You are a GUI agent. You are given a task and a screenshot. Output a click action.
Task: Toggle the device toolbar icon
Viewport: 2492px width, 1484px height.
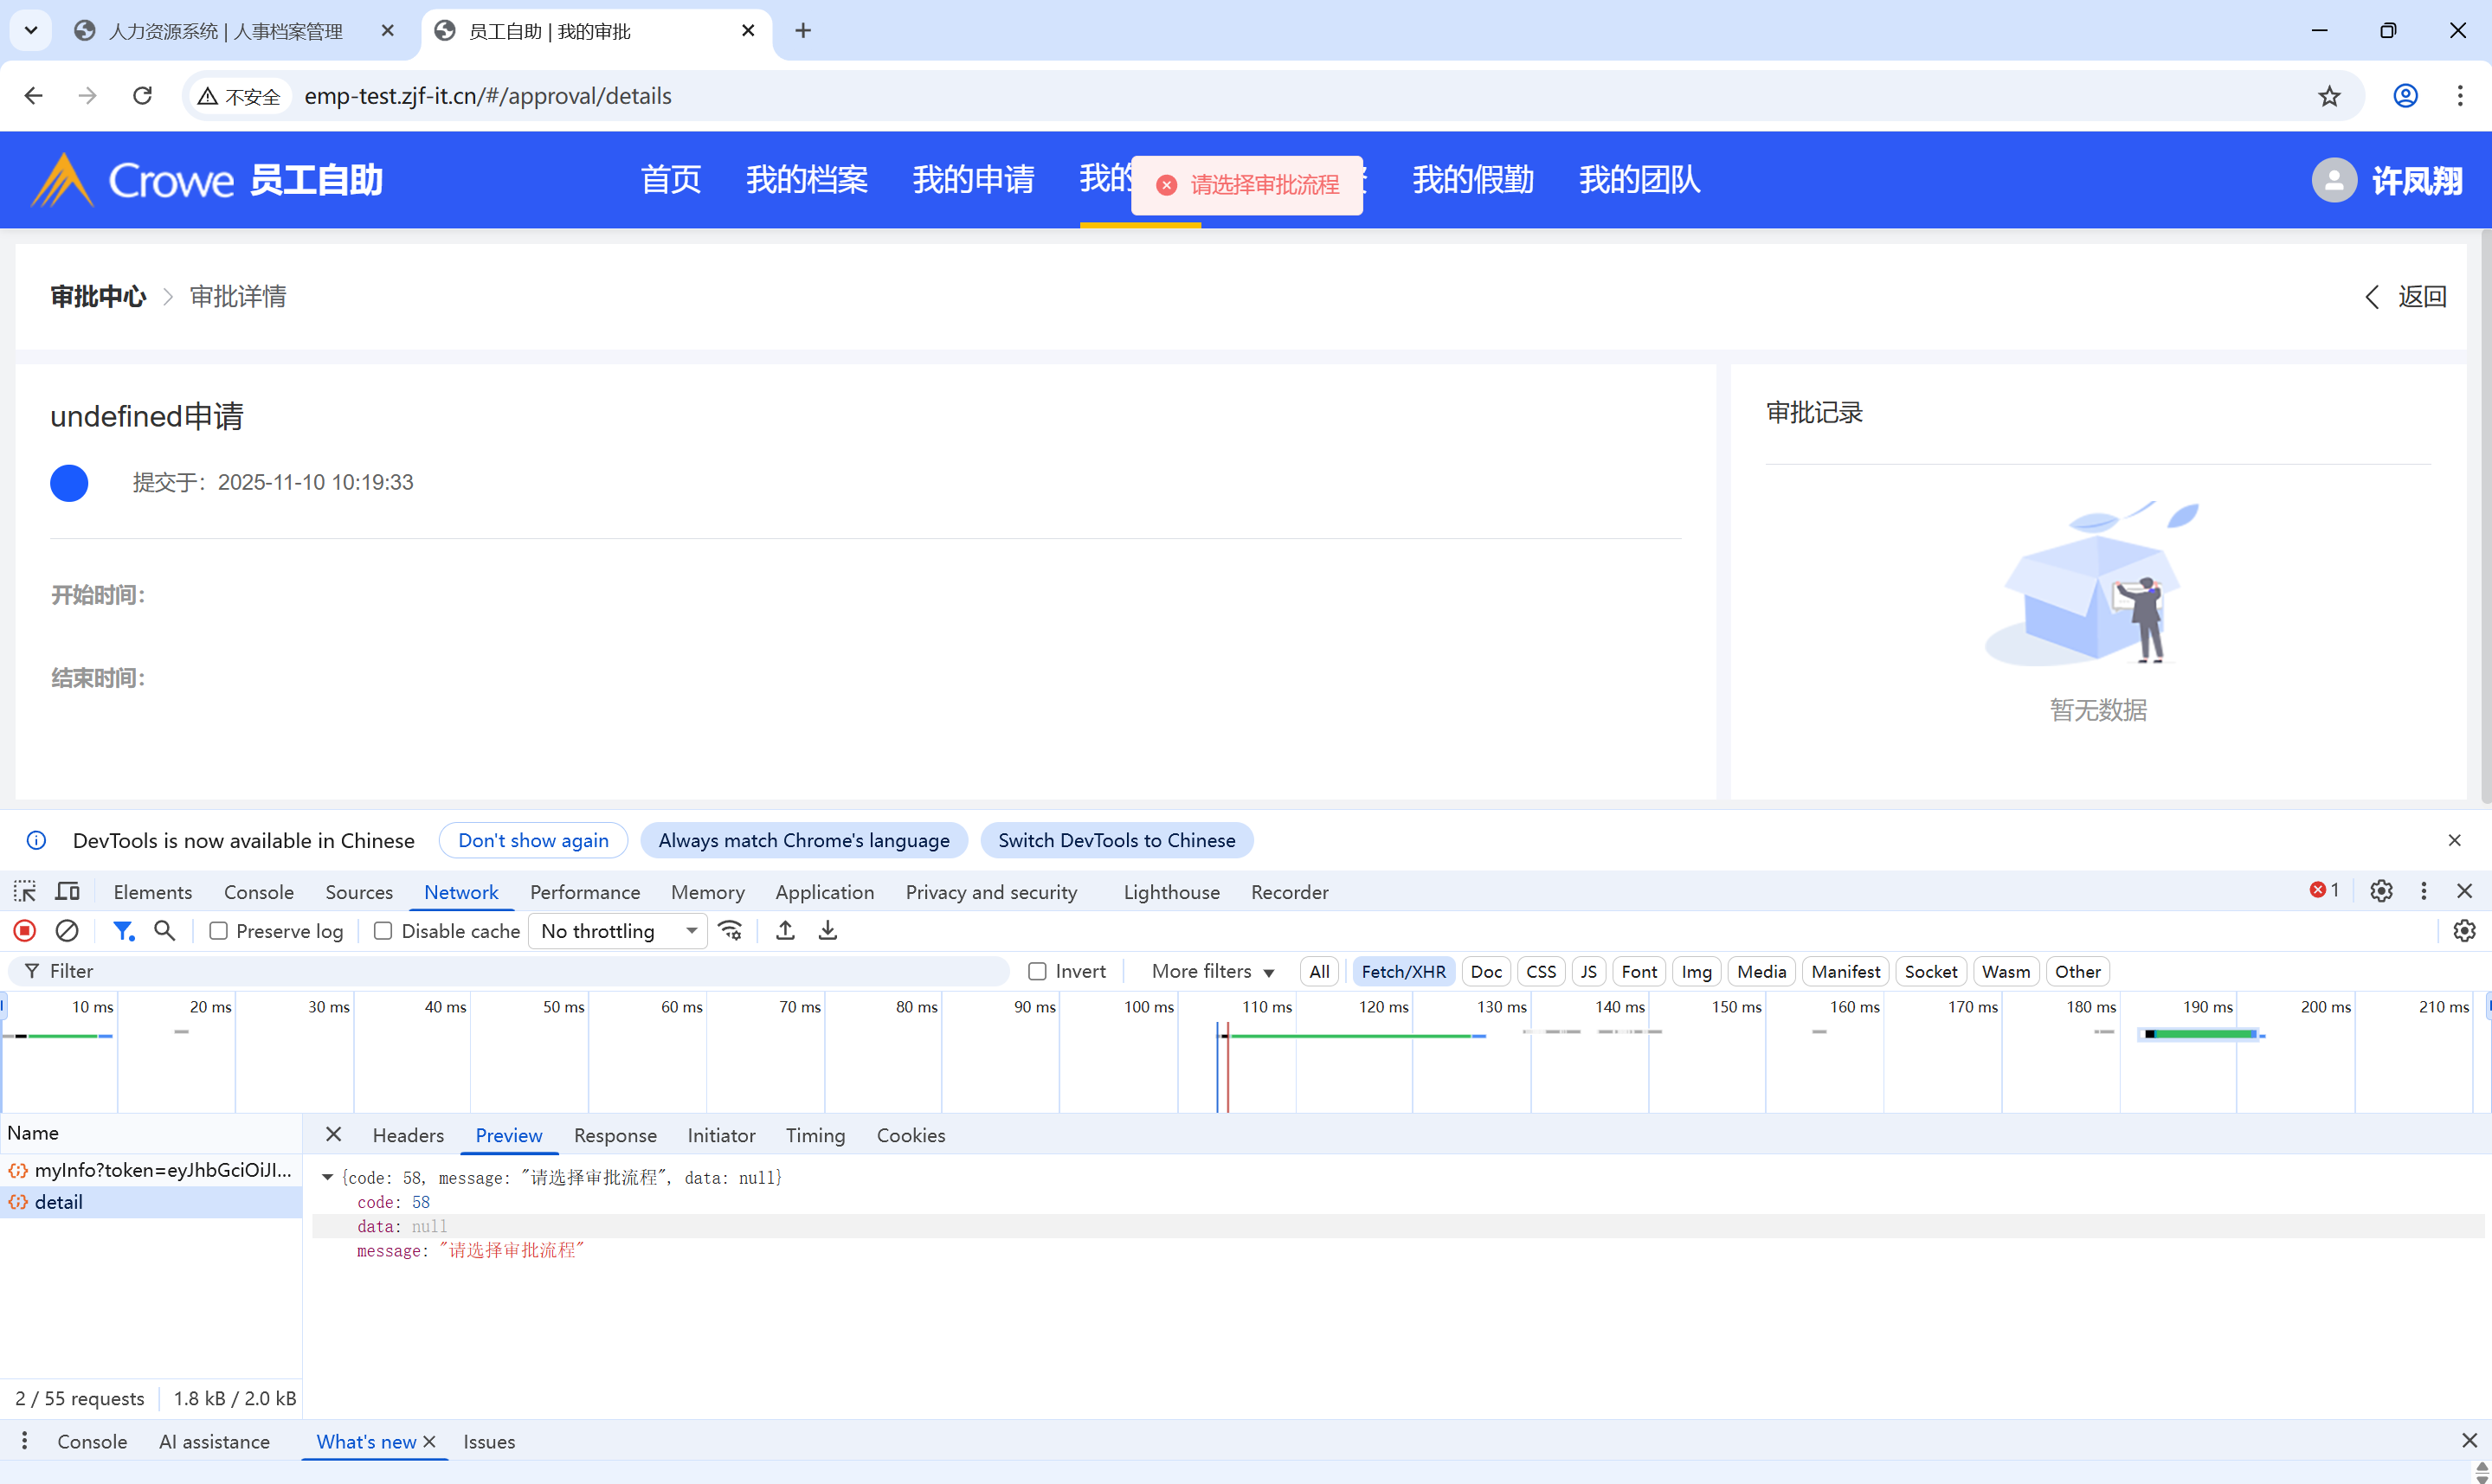pyautogui.click(x=68, y=891)
